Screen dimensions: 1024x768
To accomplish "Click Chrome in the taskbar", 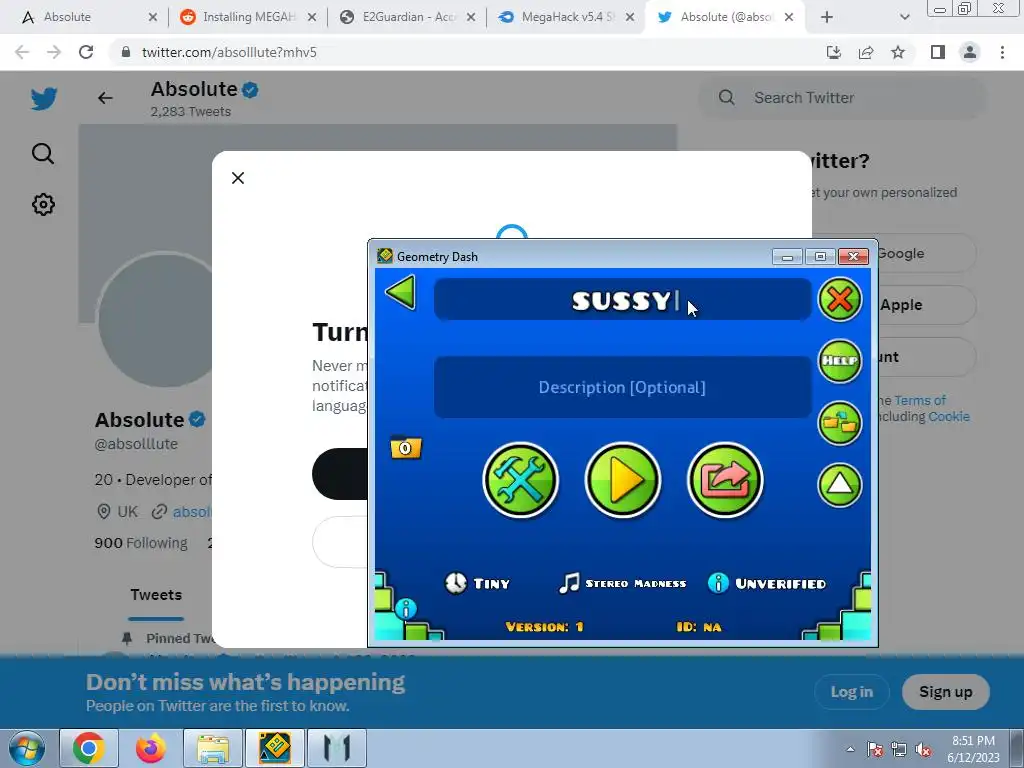I will (x=89, y=748).
